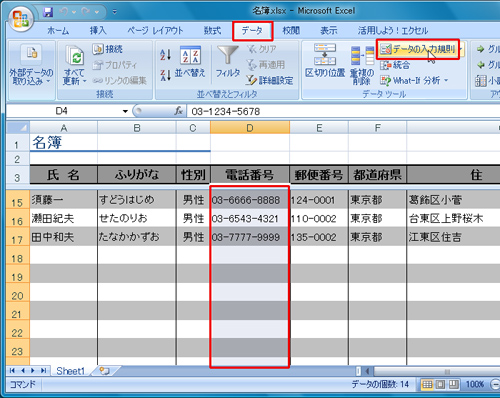The image size is (500, 398).
Task: Click formula bar with 03-1234-5678
Action: click(343, 111)
